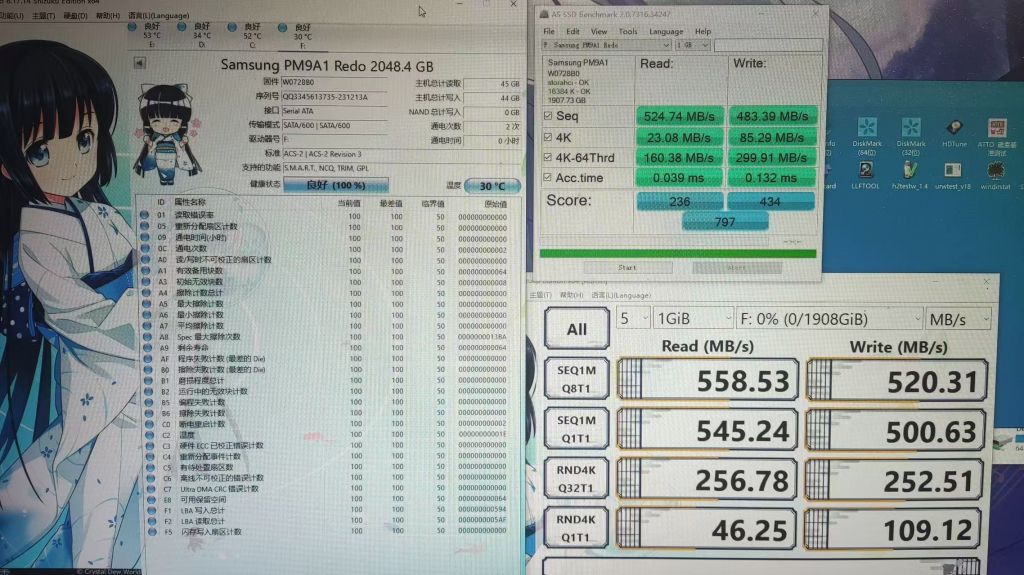Run SEQ1M Q1T1 test

(577, 429)
